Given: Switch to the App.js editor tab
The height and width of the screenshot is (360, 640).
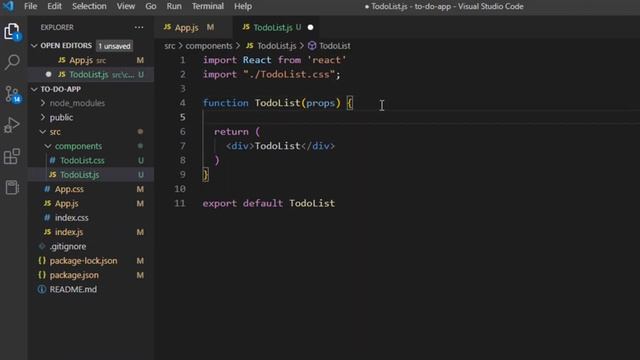Looking at the screenshot, I should (x=193, y=27).
